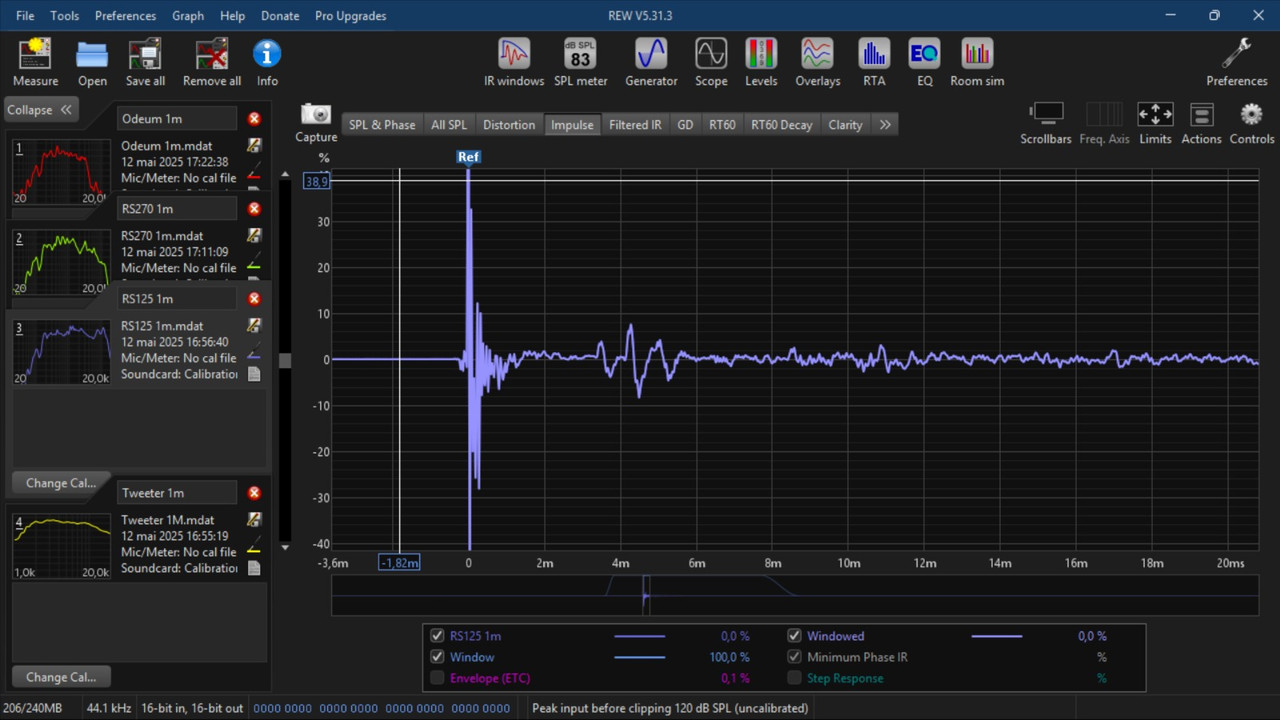Open graph Actions icon
This screenshot has width=1280, height=720.
click(1201, 114)
